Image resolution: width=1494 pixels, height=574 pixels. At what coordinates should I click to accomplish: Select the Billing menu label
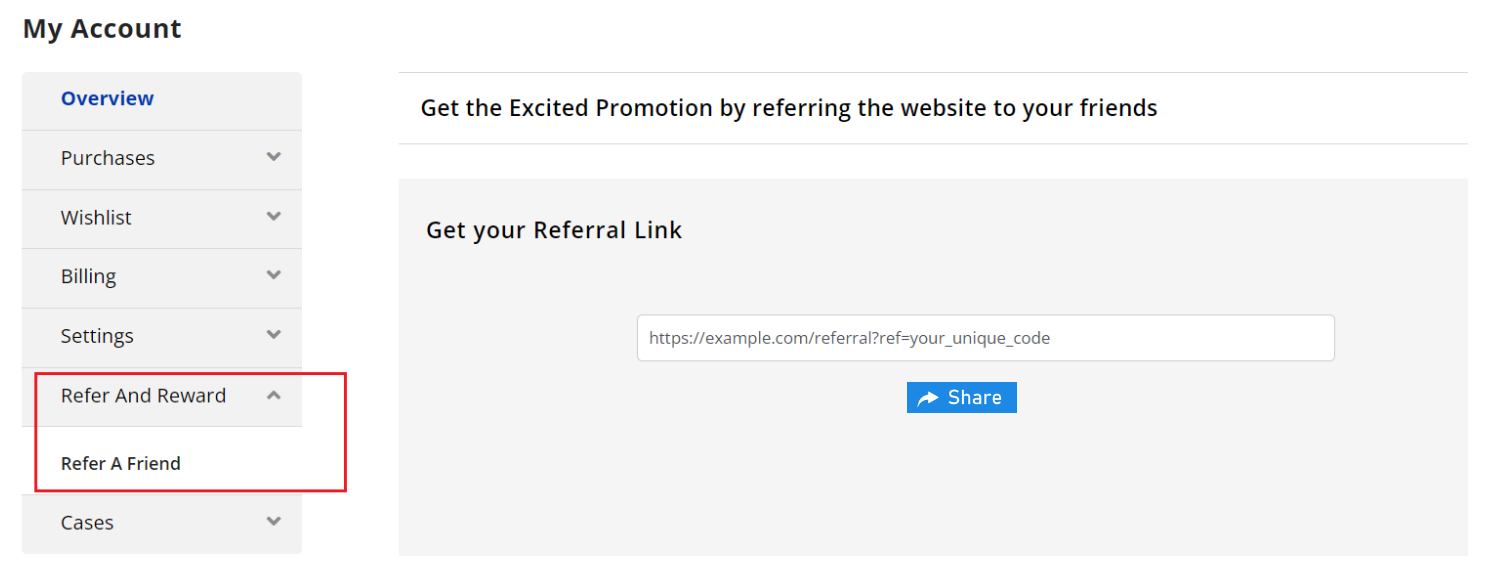pos(88,276)
